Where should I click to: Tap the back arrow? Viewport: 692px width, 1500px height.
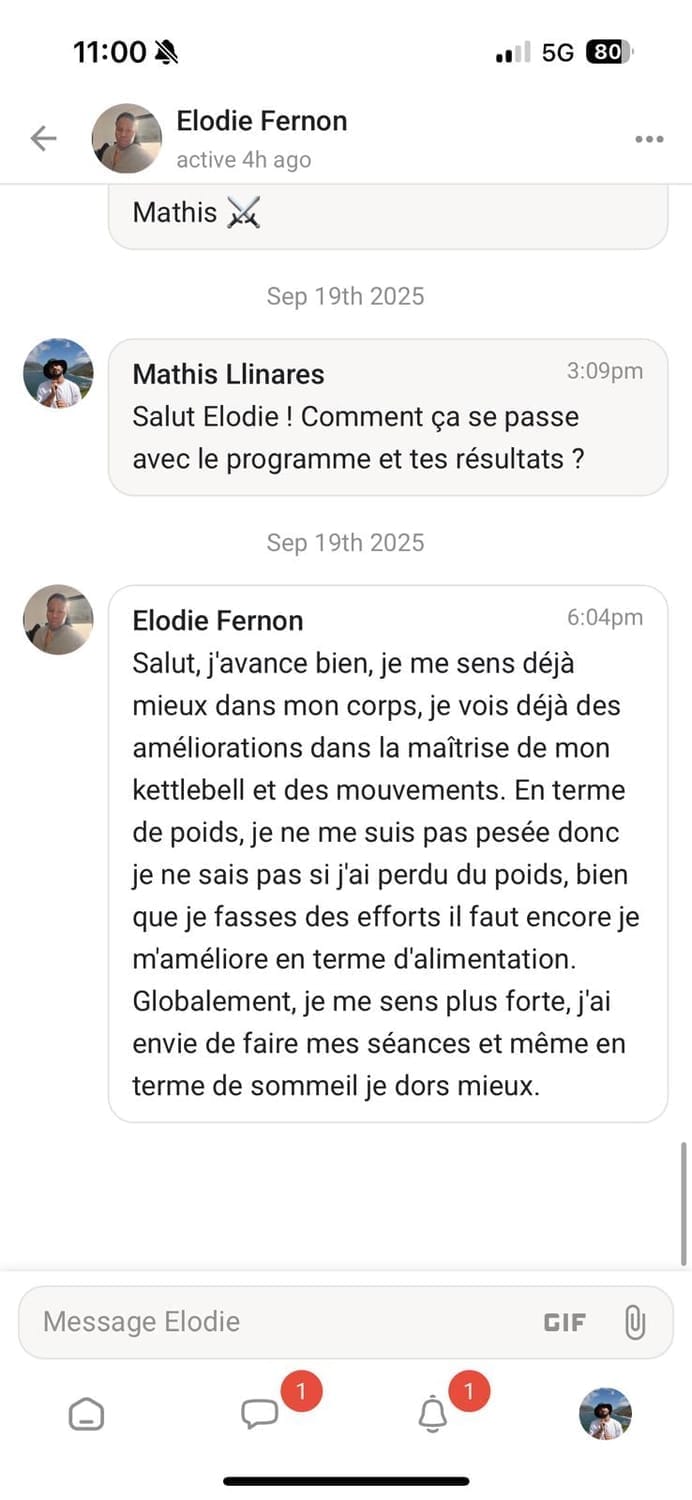tap(43, 139)
